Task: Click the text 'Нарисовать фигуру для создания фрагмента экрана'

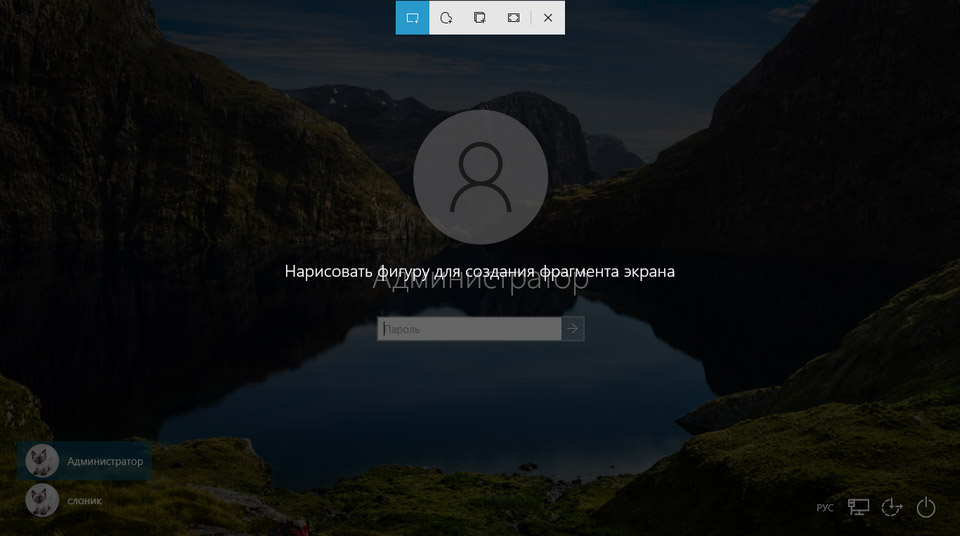Action: (x=480, y=271)
